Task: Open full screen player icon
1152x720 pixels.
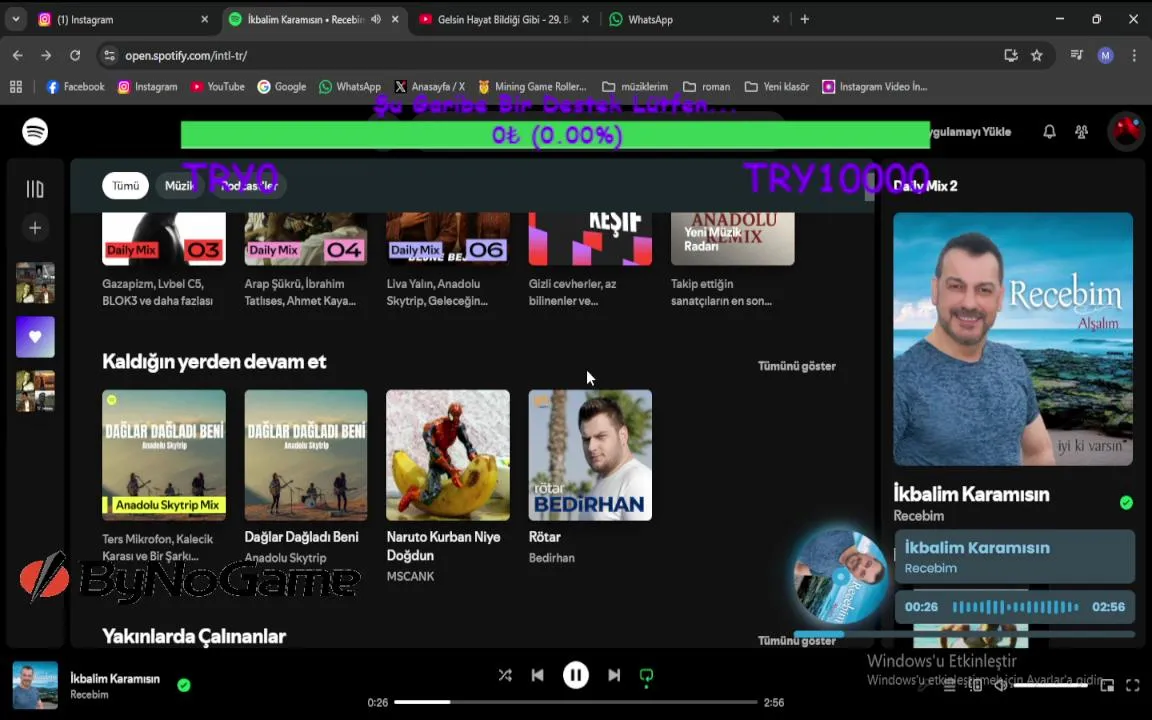Action: click(x=1132, y=685)
